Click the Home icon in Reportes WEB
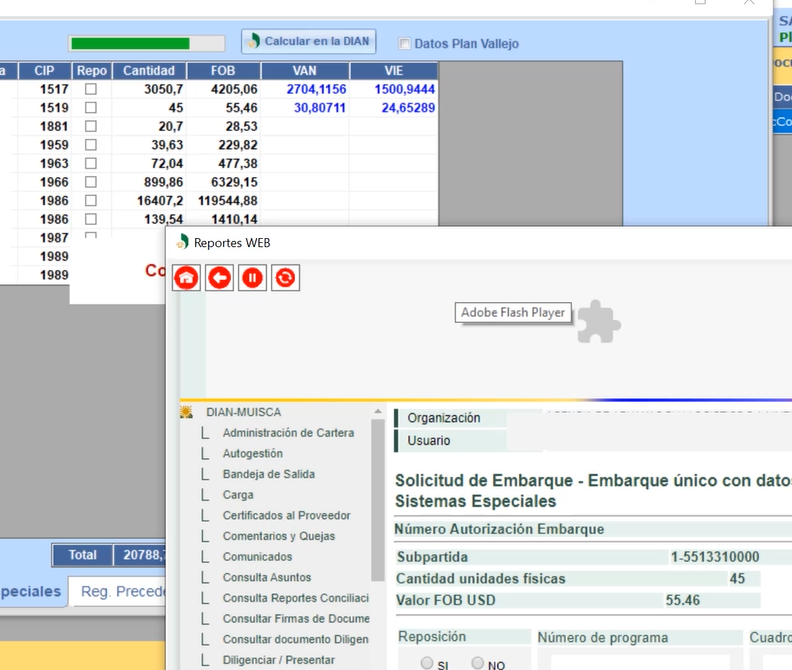792x670 pixels. [186, 278]
